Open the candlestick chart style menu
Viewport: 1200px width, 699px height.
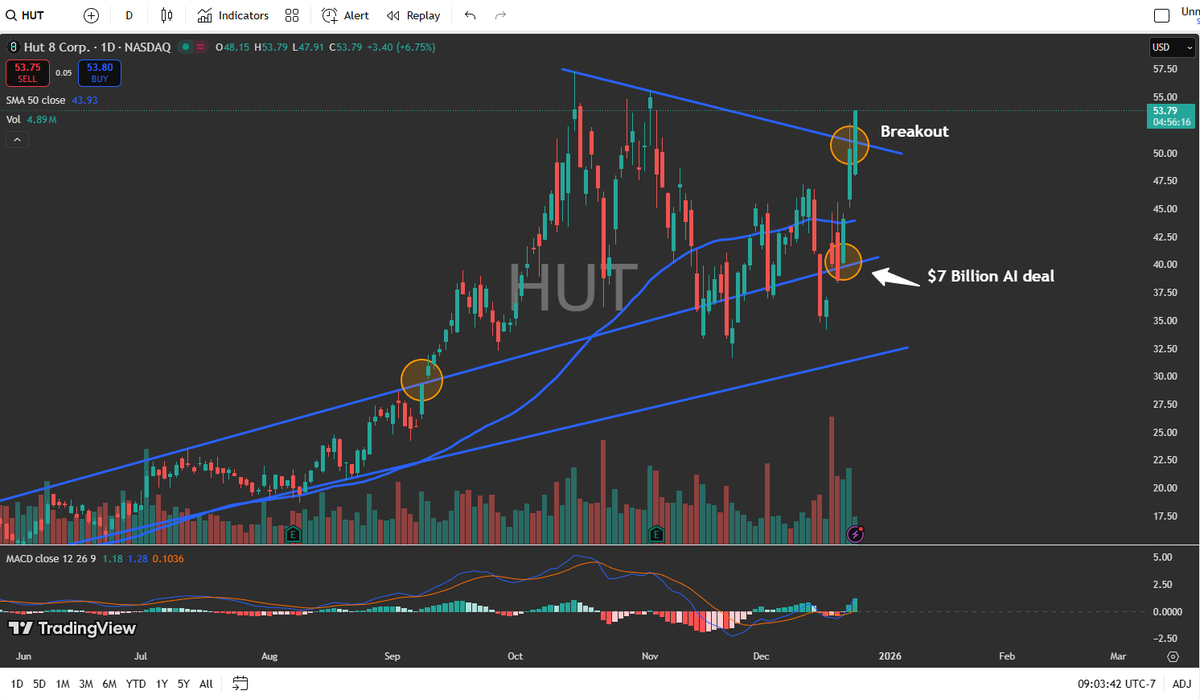coord(167,15)
